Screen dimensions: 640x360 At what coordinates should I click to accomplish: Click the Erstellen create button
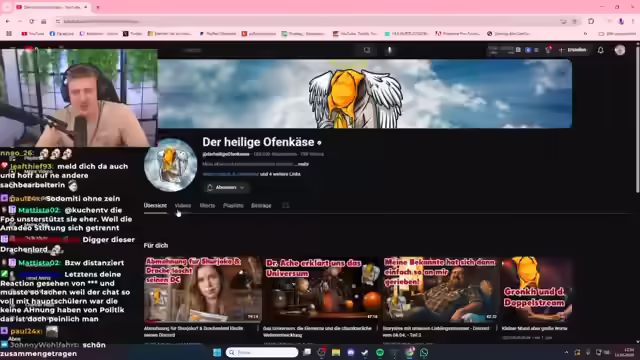(x=573, y=50)
